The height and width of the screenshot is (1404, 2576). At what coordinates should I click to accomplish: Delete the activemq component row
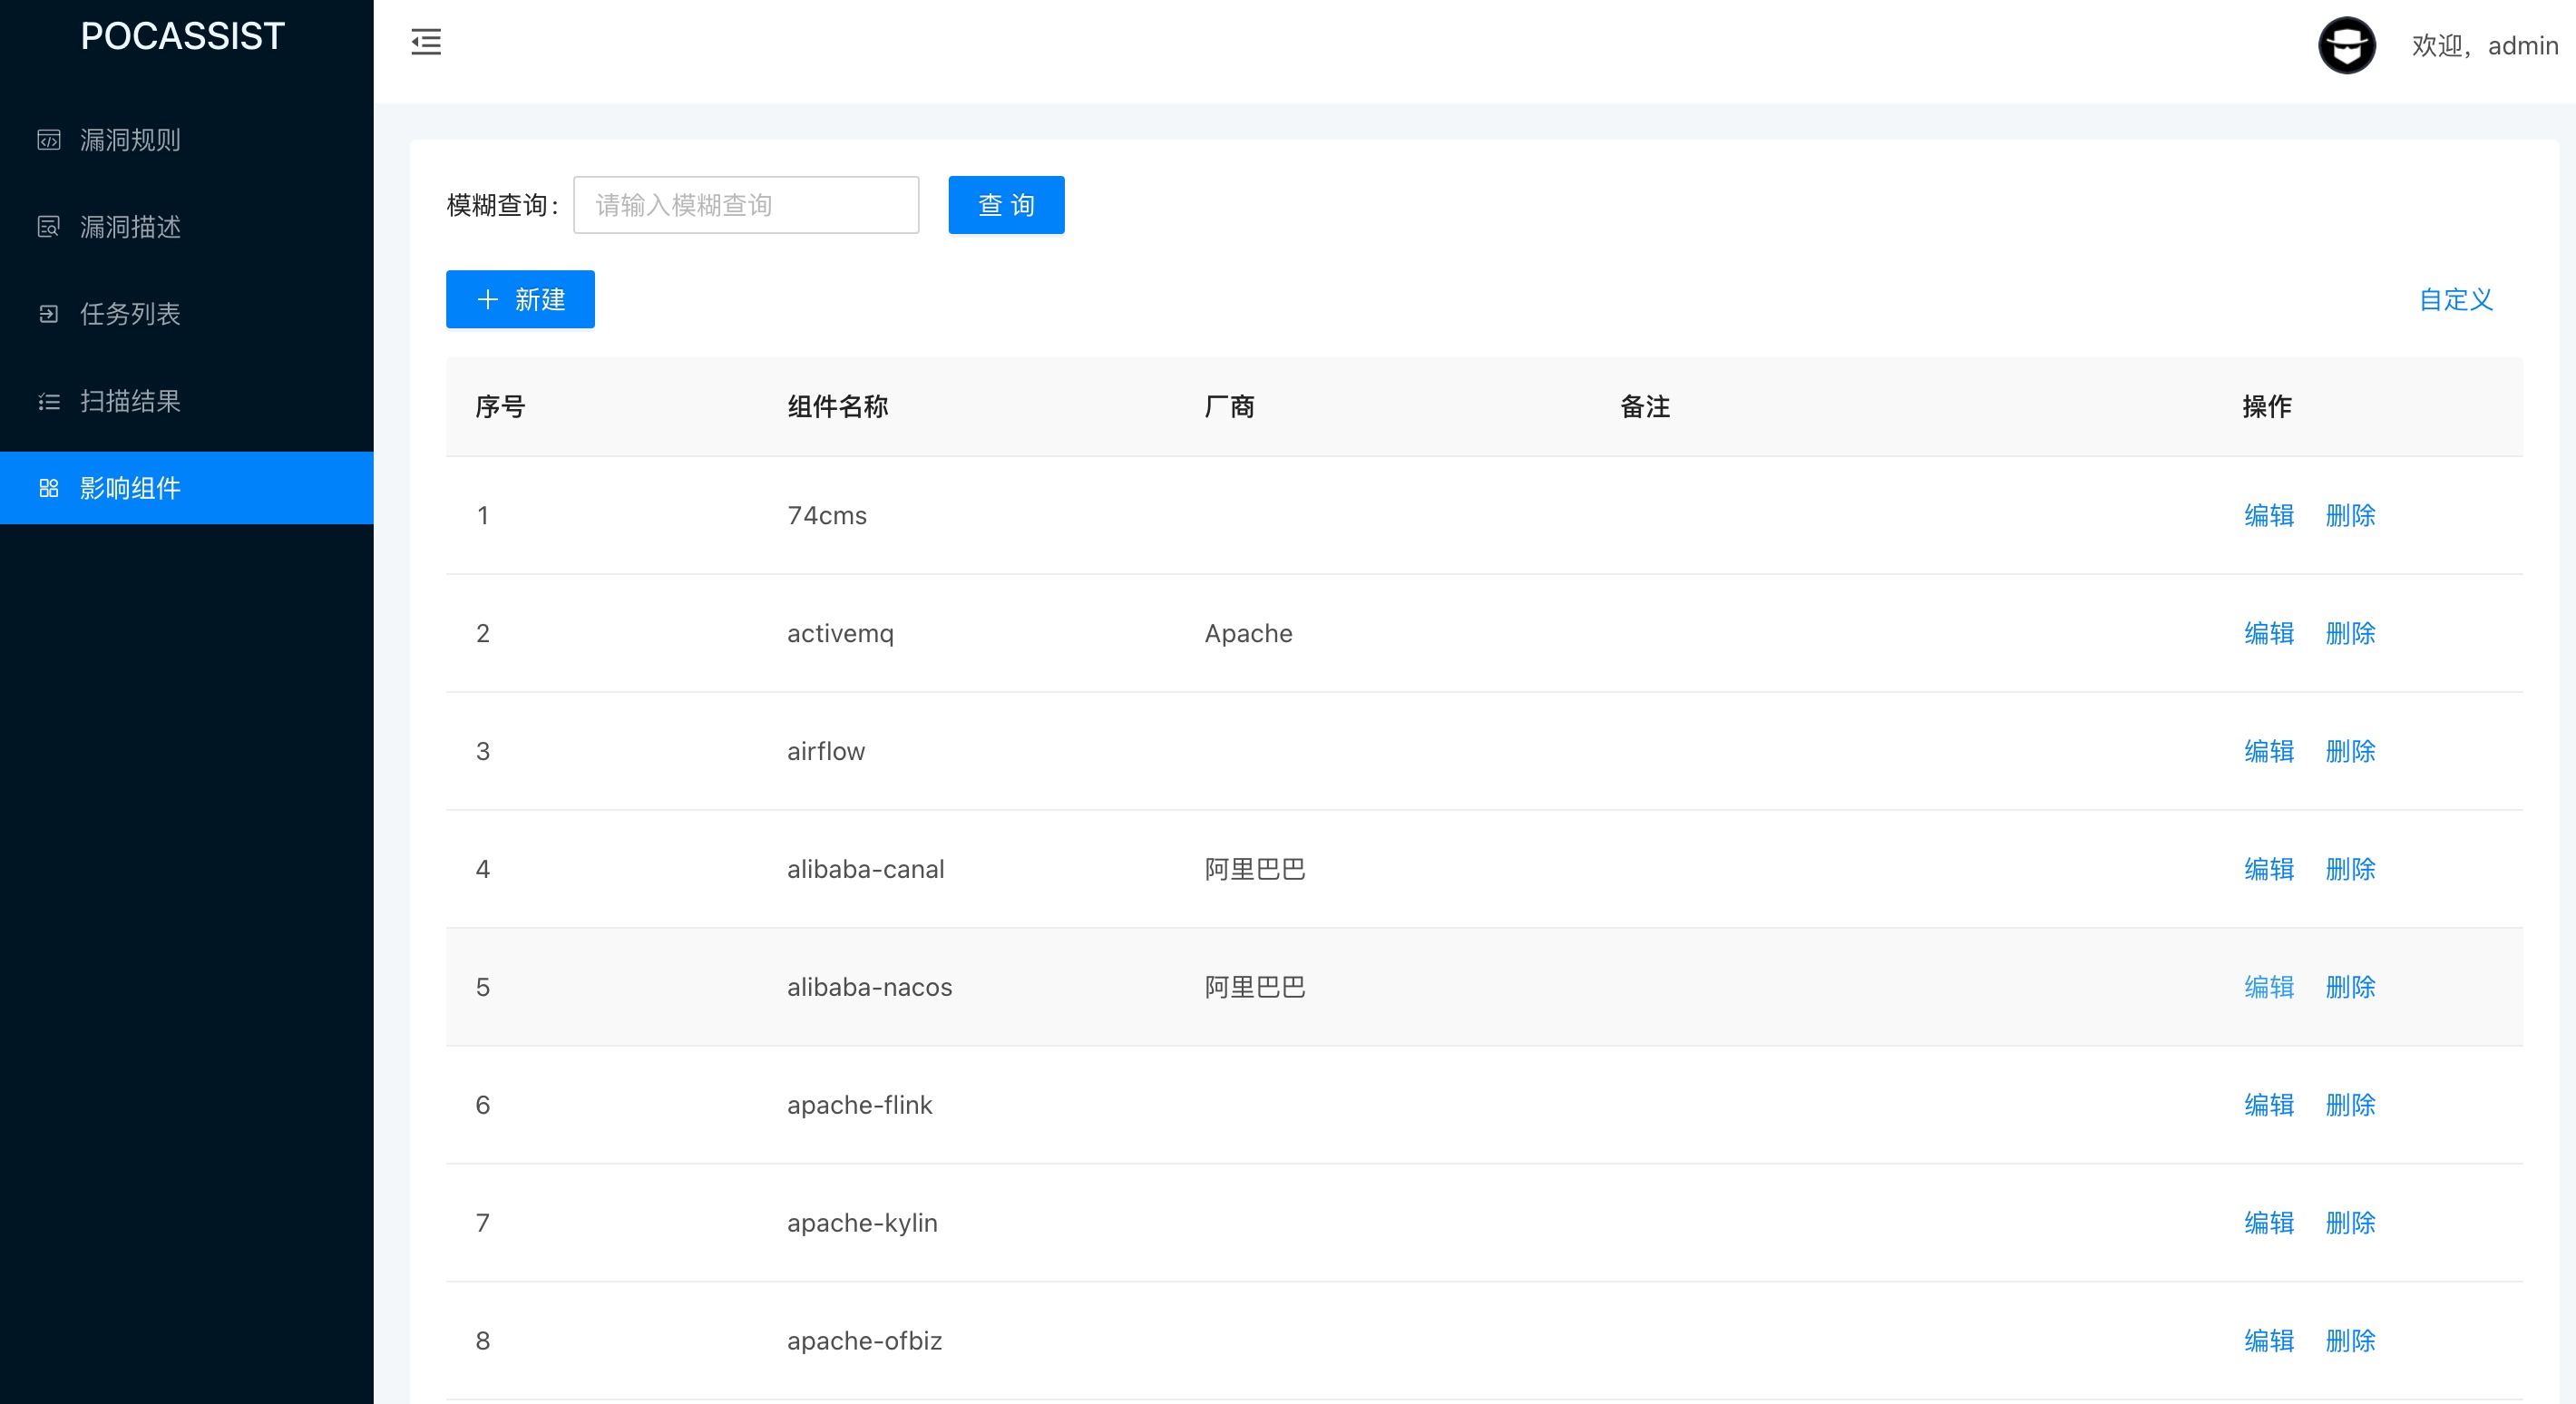click(2350, 633)
